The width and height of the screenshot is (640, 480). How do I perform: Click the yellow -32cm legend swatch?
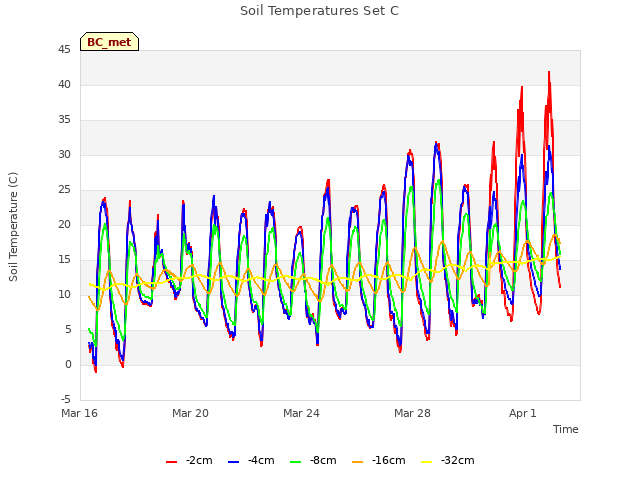(426, 462)
